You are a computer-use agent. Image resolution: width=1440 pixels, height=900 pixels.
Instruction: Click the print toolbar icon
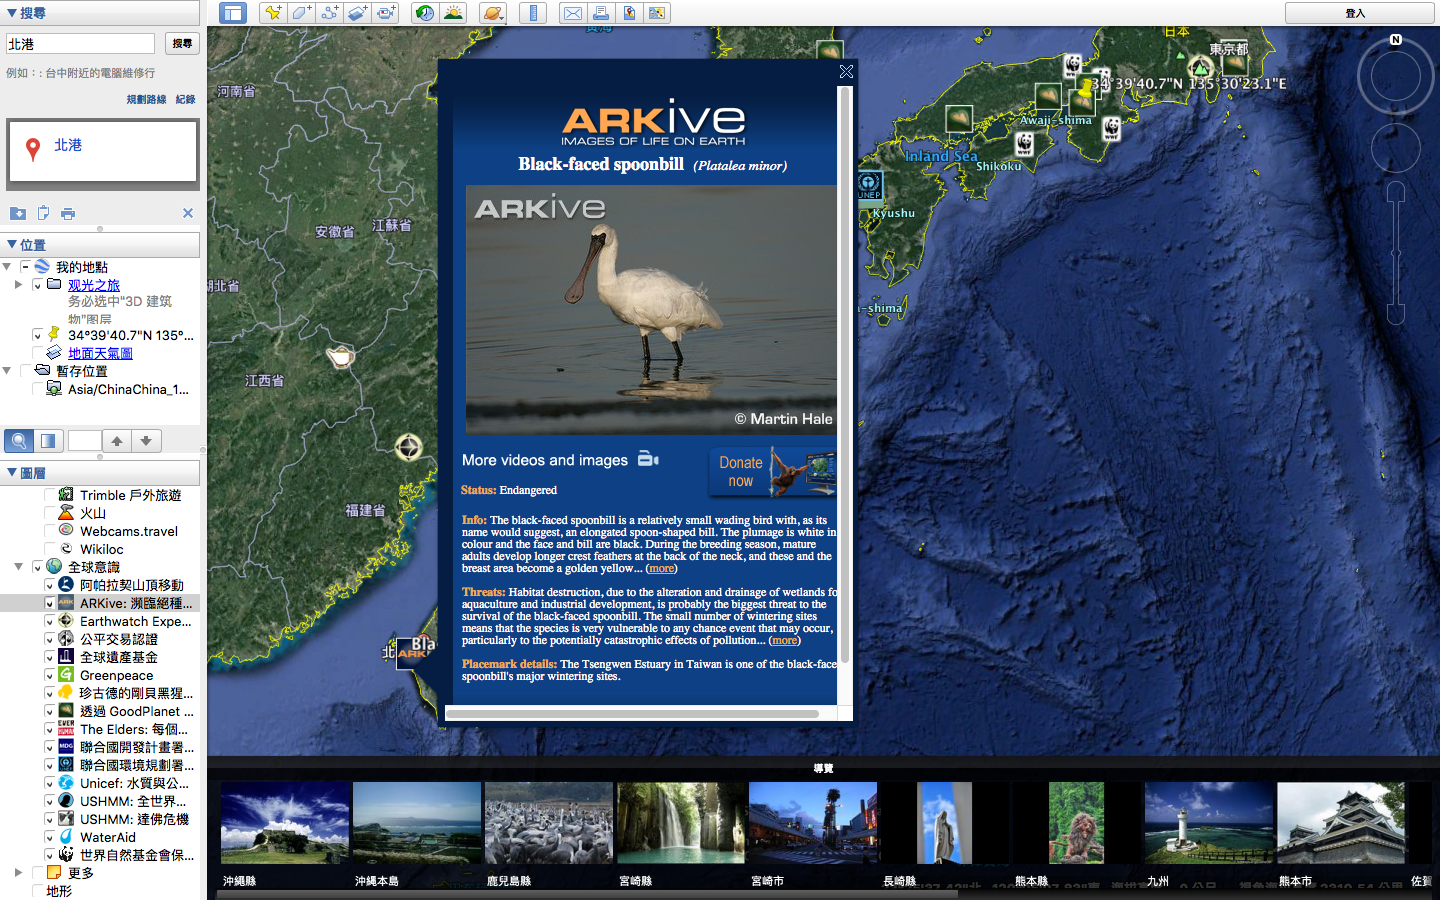tap(601, 13)
